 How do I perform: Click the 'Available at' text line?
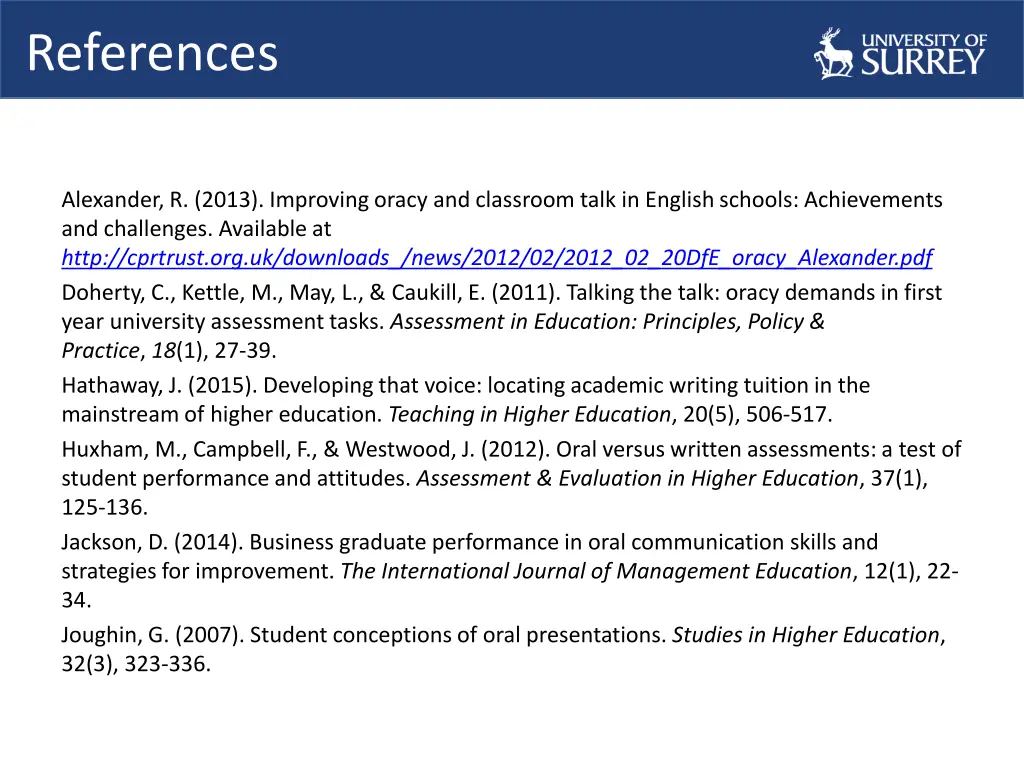coord(197,229)
